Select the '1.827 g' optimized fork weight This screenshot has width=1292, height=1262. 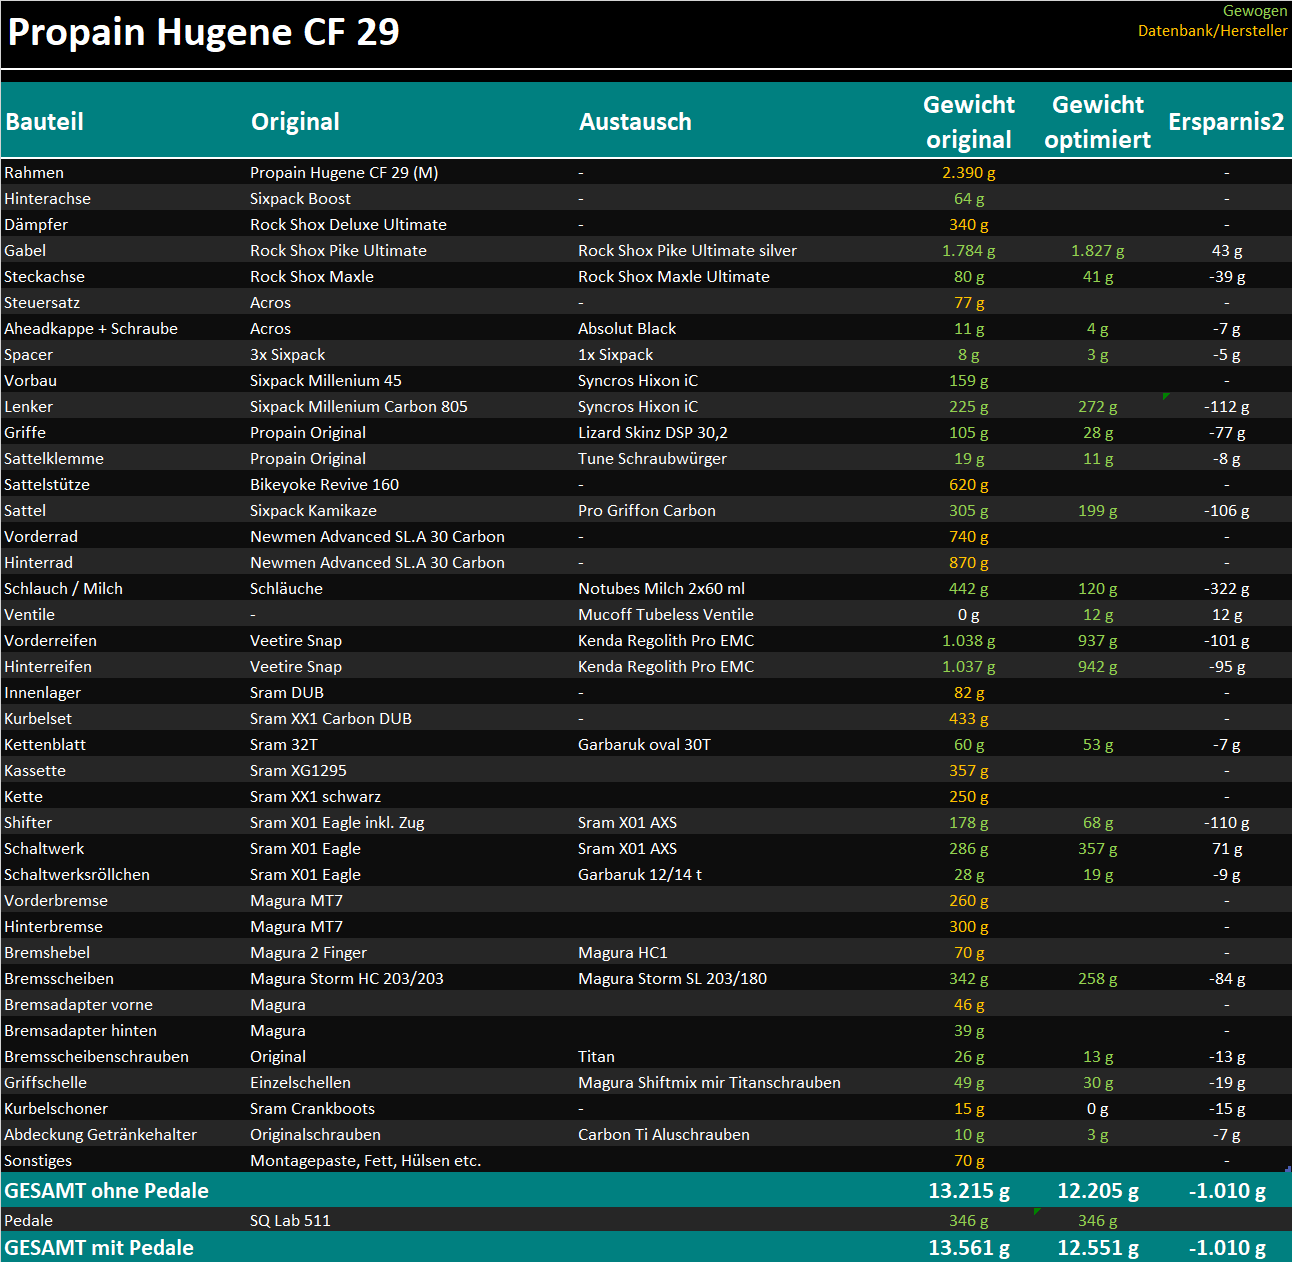coord(1098,251)
